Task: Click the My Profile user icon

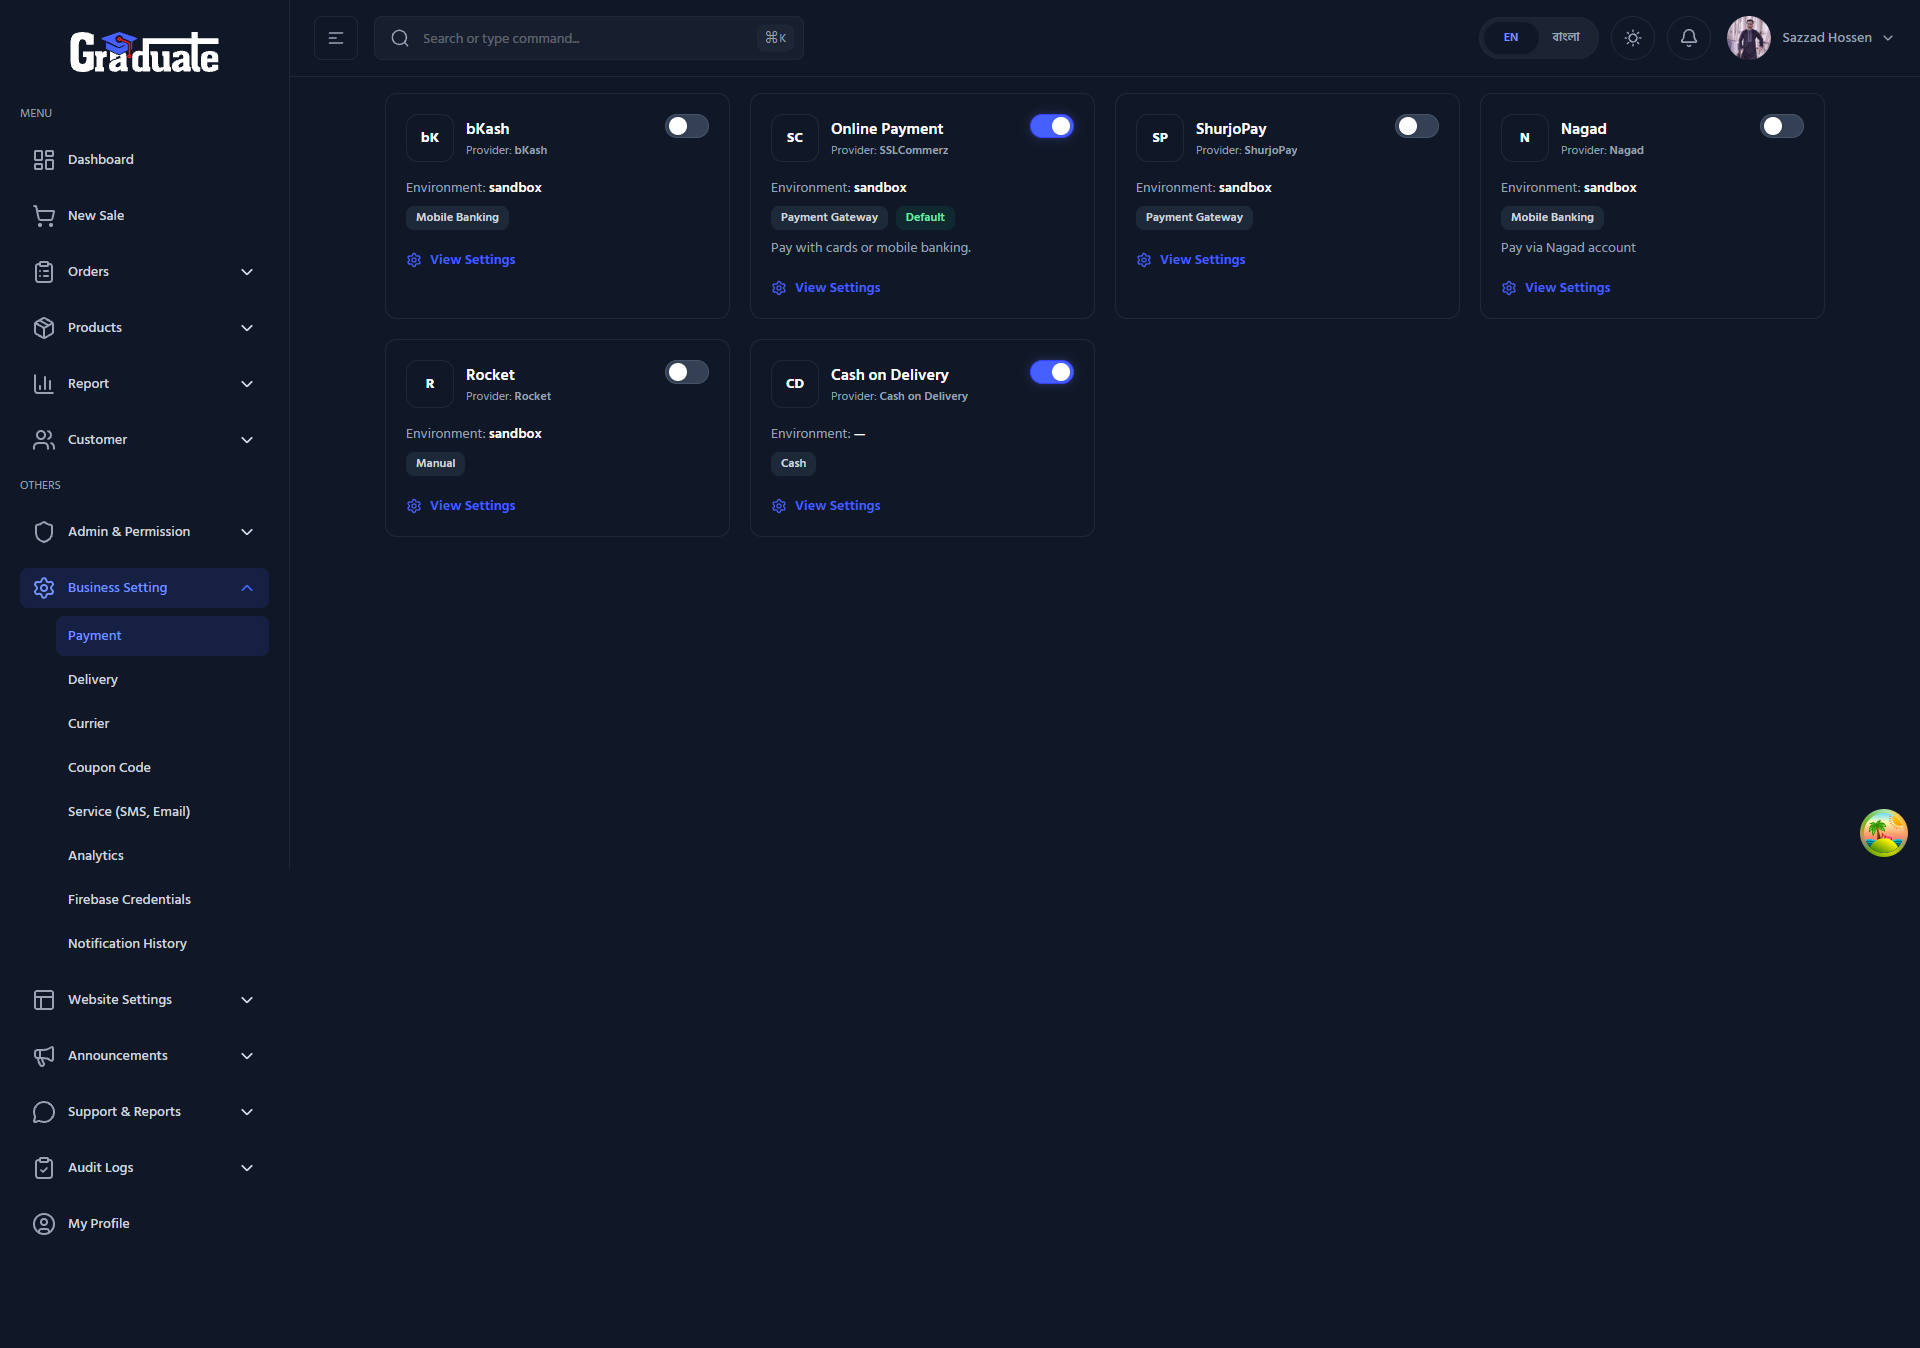Action: point(44,1224)
